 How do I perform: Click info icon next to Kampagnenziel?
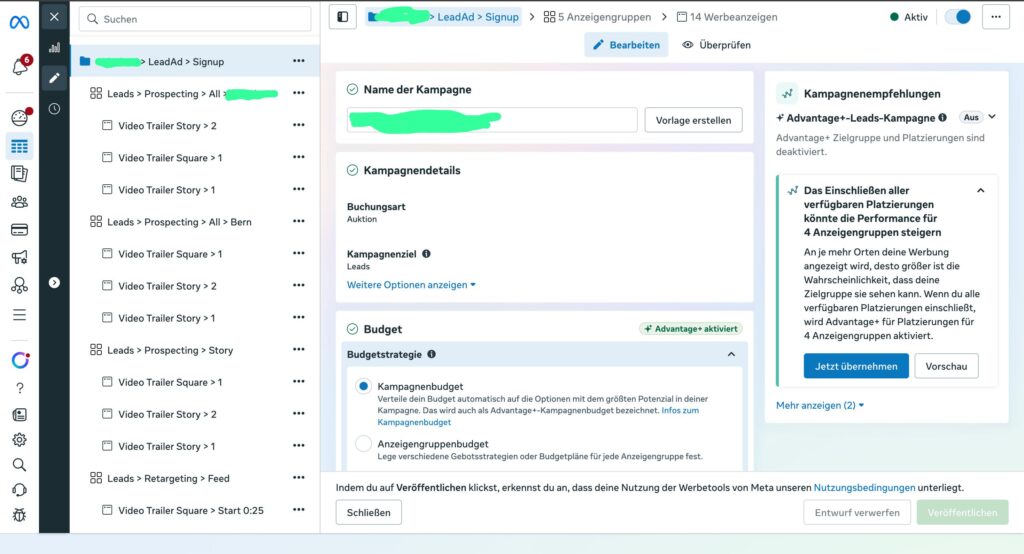point(426,253)
